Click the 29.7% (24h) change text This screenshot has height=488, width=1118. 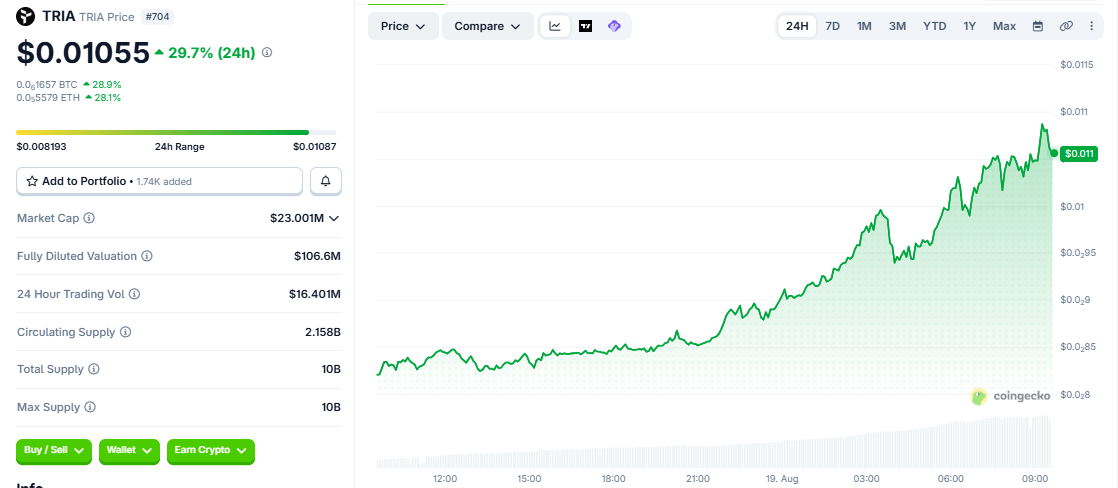(212, 52)
